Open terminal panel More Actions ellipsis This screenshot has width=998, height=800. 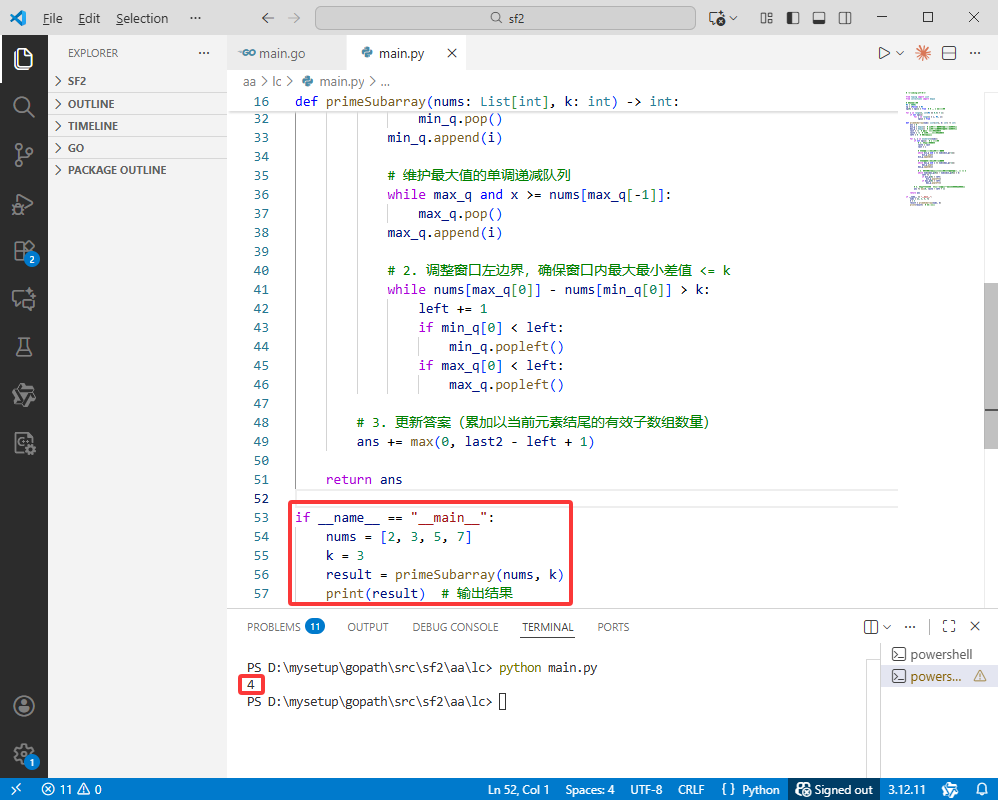[910, 627]
